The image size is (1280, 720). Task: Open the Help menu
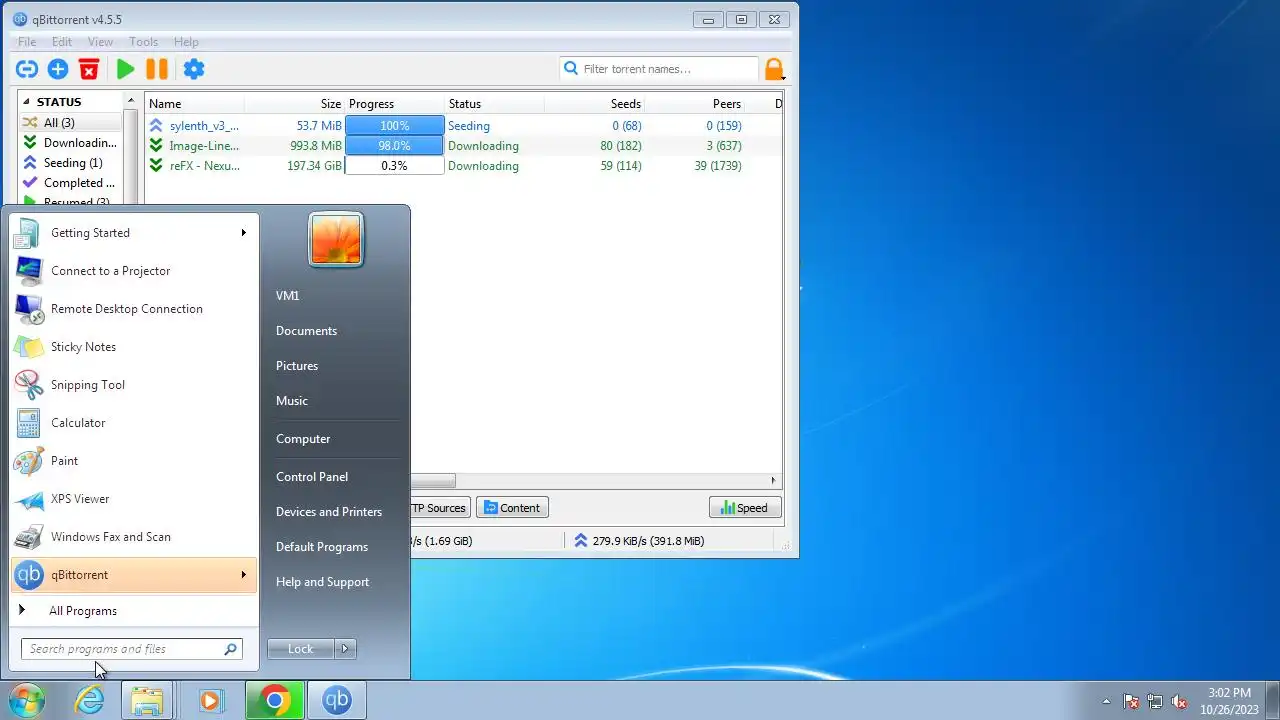(x=186, y=42)
